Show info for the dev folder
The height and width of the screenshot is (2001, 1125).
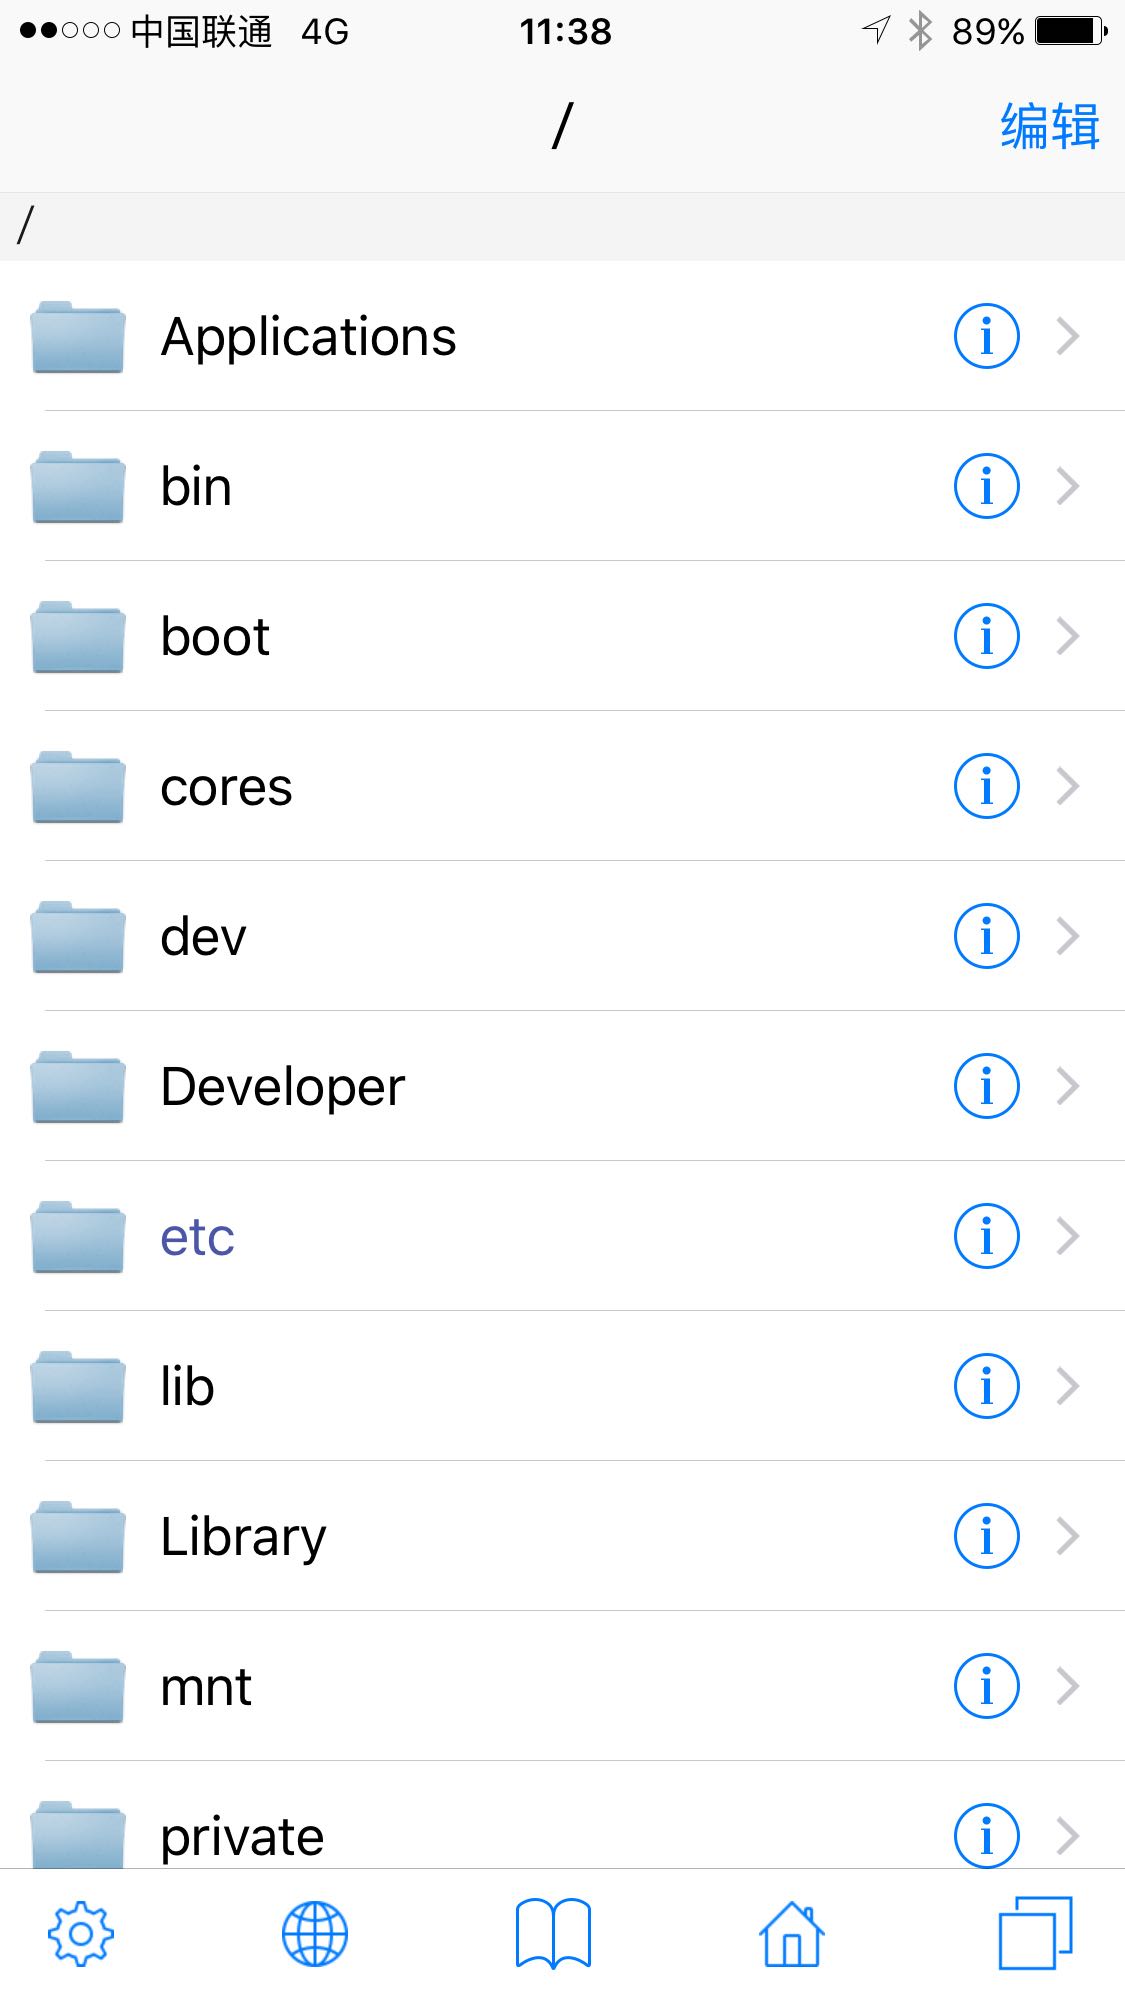tap(986, 936)
